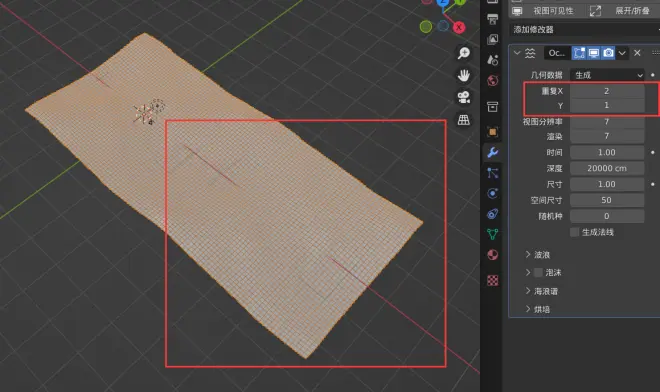Open the Ocean modifier extras dropdown arrow
660x392 pixels.
[622, 53]
